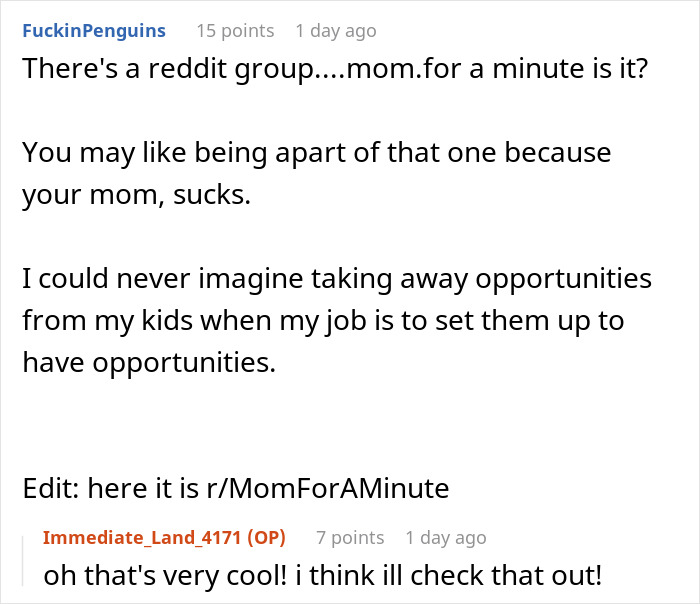Viewport: 700px width, 604px height.
Task: Click the reply's 1 day ago timestamp
Action: pos(446,538)
